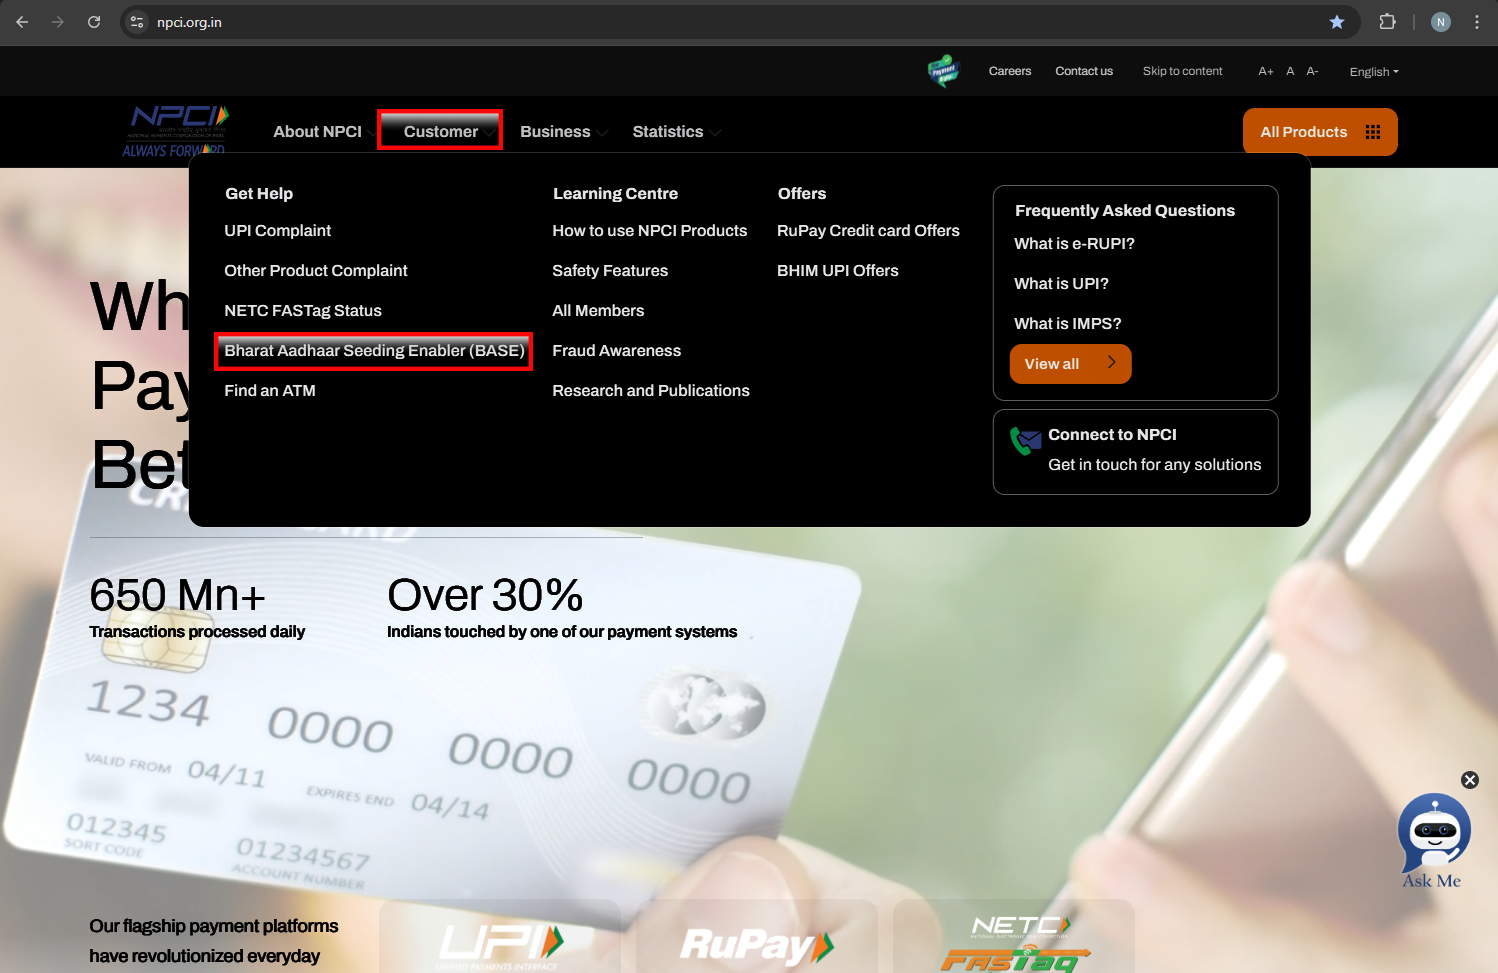
Task: Close the Ask Me chatbot bubble
Action: (x=1470, y=780)
